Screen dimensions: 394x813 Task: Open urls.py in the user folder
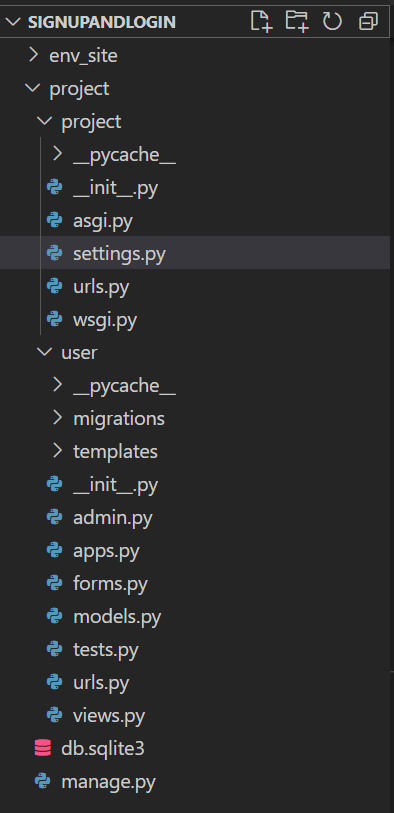[x=101, y=683]
